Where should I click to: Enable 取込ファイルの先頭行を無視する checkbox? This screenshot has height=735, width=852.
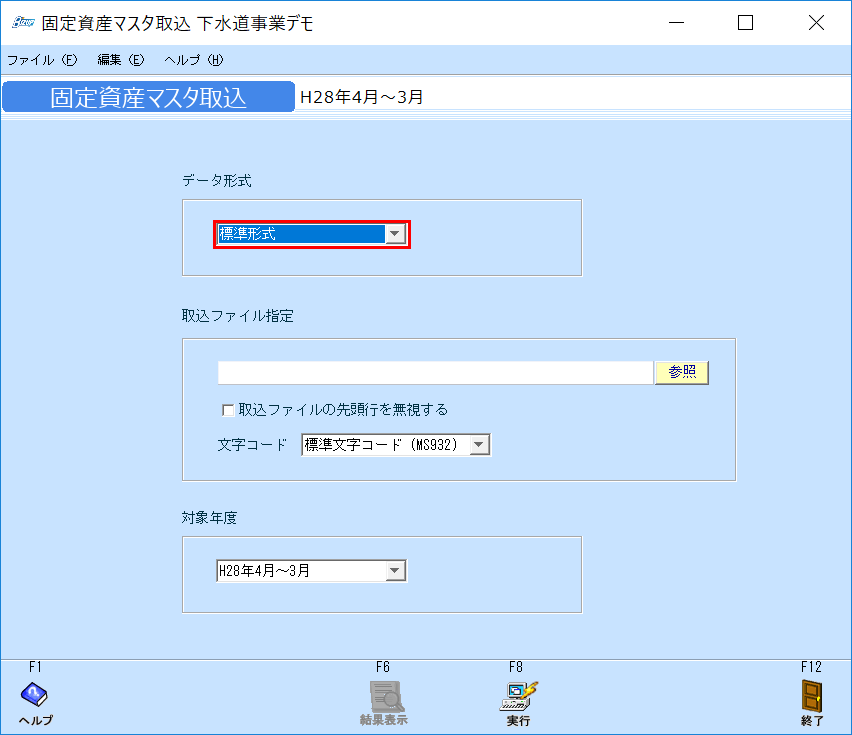pos(227,409)
